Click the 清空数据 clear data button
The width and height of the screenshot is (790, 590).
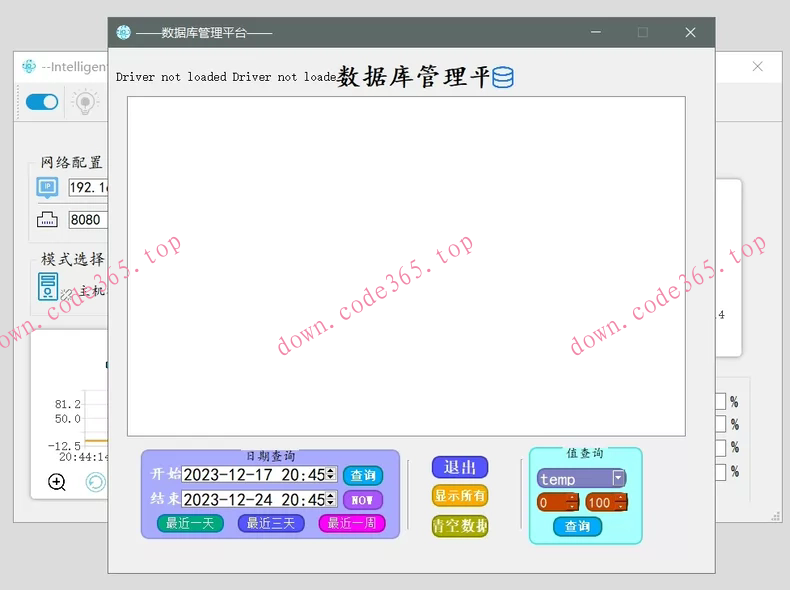[x=460, y=526]
